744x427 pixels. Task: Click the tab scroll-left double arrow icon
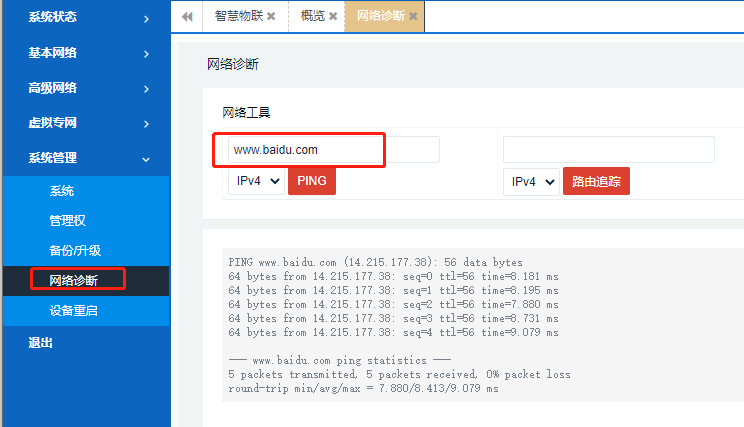pos(187,17)
